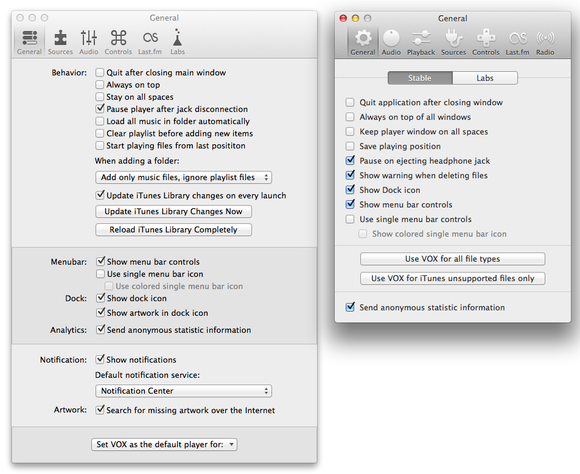Open Last.fm icon in right window

pos(517,42)
